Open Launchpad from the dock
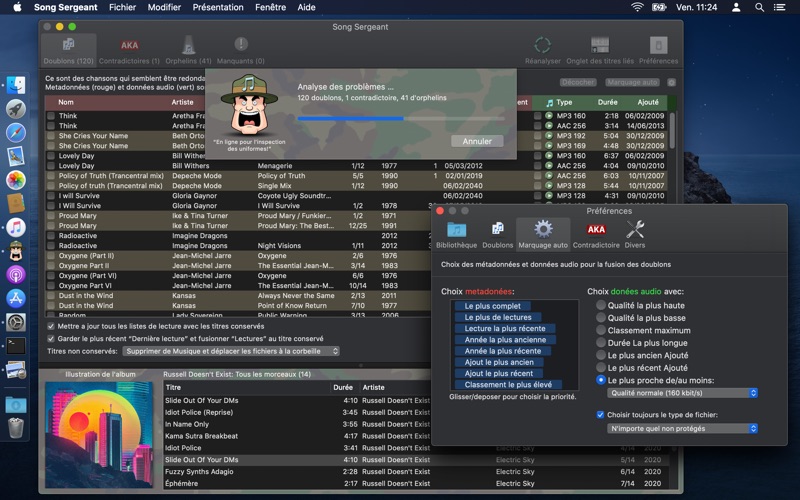Screen dimensions: 800x500 click(x=16, y=109)
